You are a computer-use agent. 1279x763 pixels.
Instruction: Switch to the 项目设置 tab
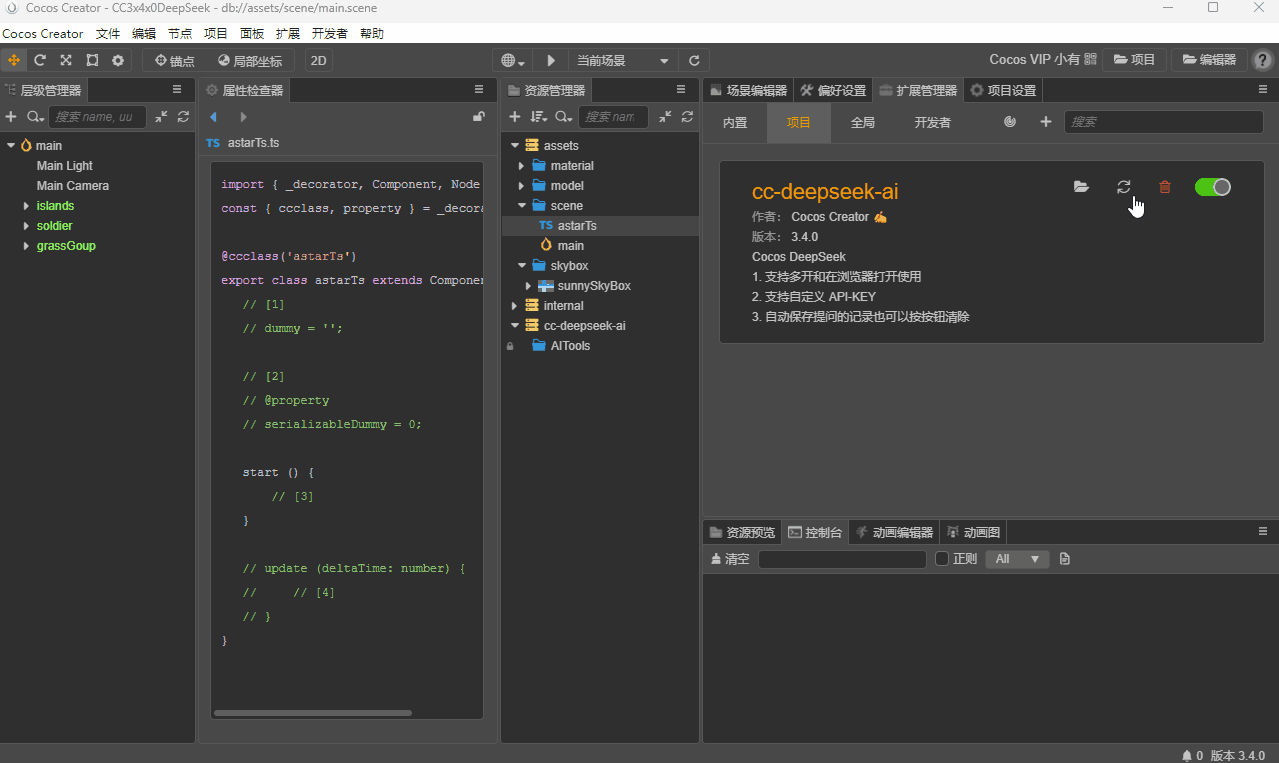click(1003, 90)
